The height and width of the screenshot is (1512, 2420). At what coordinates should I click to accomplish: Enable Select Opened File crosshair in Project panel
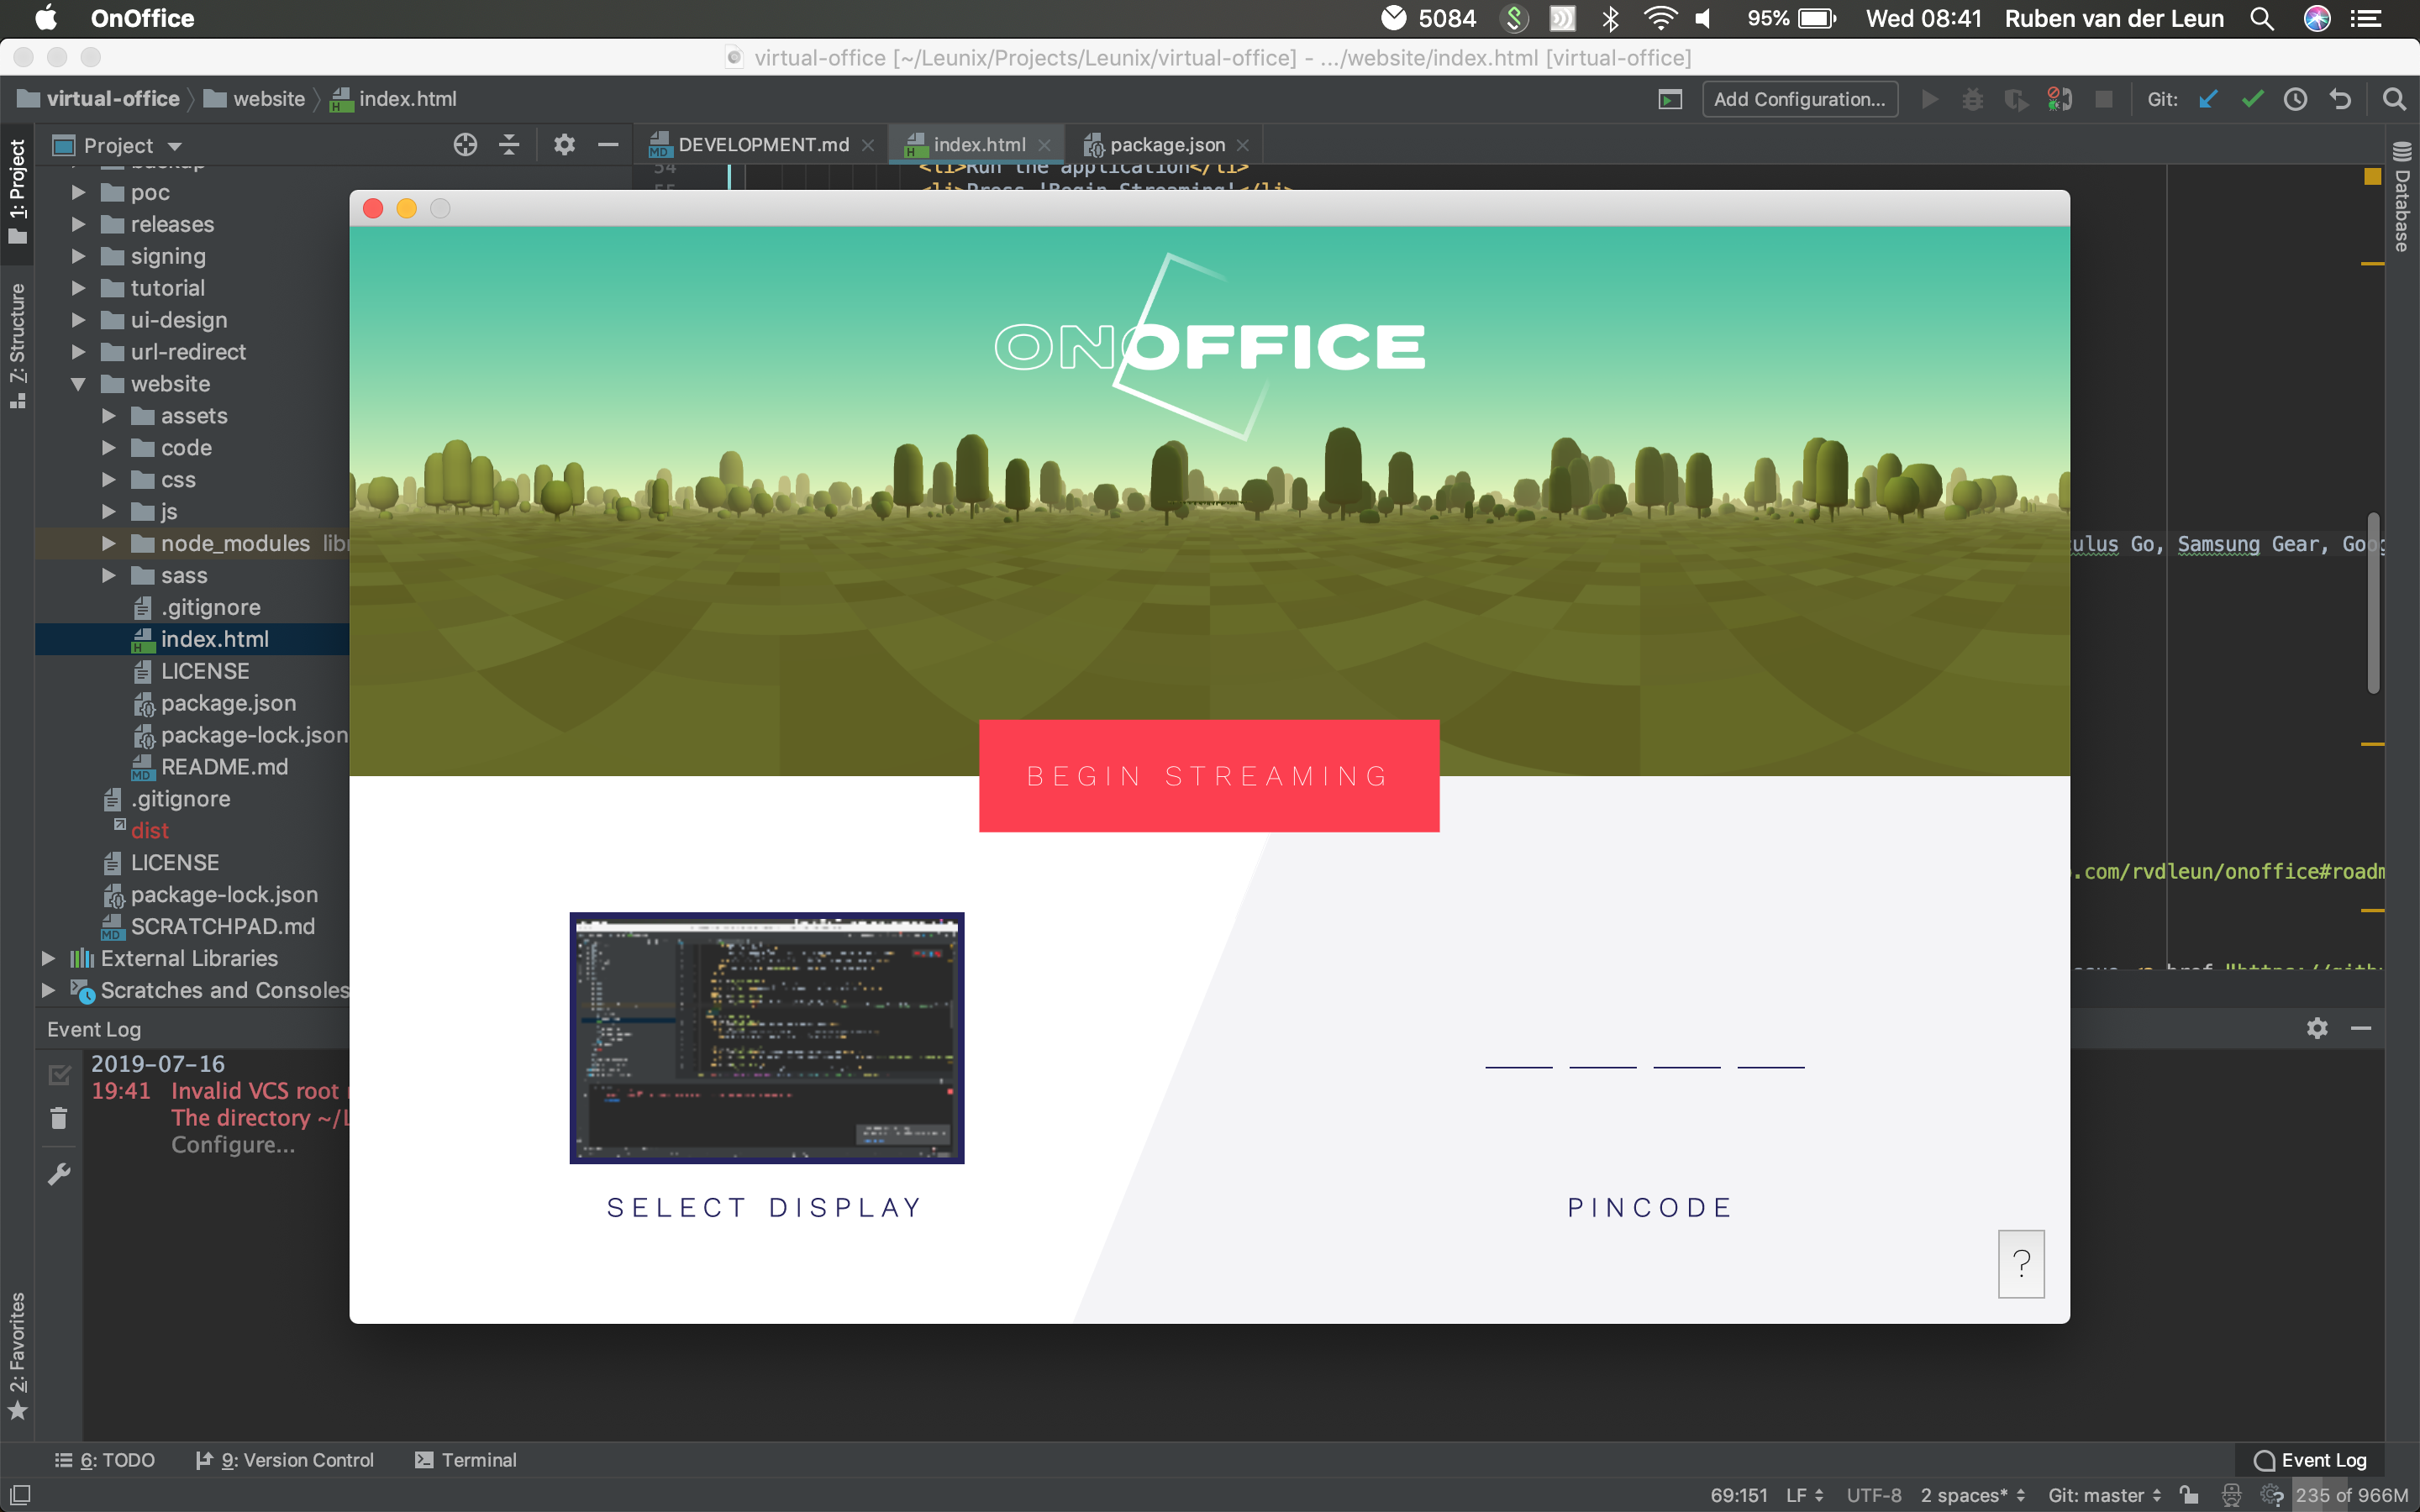pos(464,144)
